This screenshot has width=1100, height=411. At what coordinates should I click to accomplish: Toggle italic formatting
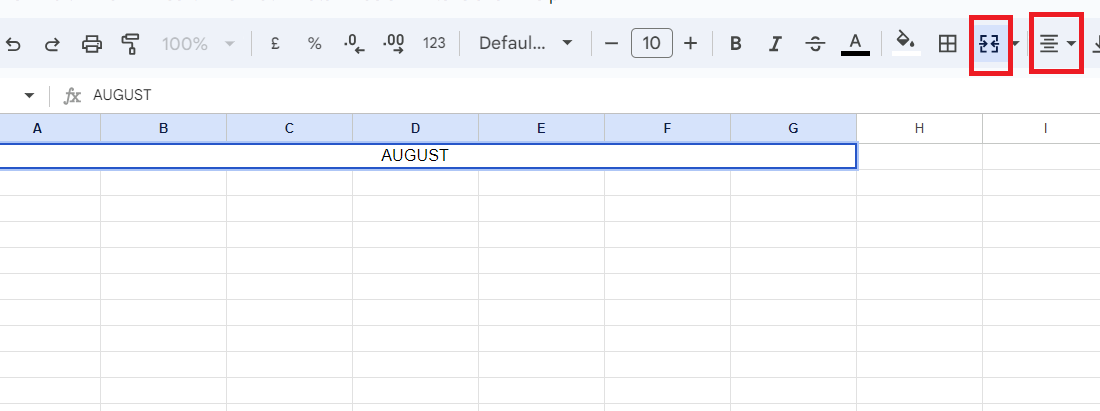pos(775,44)
